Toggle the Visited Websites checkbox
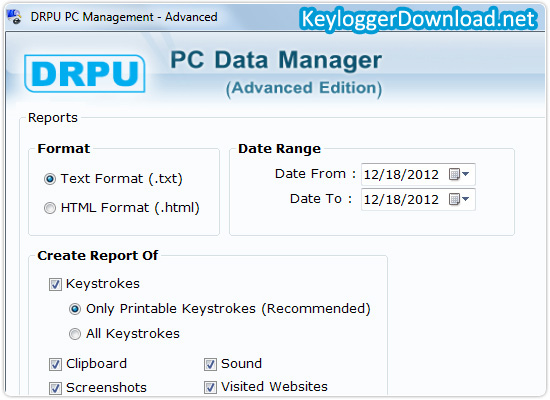Image resolution: width=550 pixels, height=400 pixels. [x=210, y=387]
